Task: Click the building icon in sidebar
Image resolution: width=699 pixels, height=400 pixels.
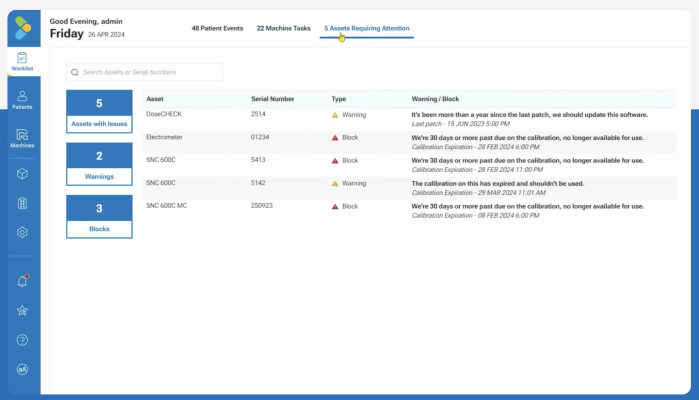Action: pos(22,203)
